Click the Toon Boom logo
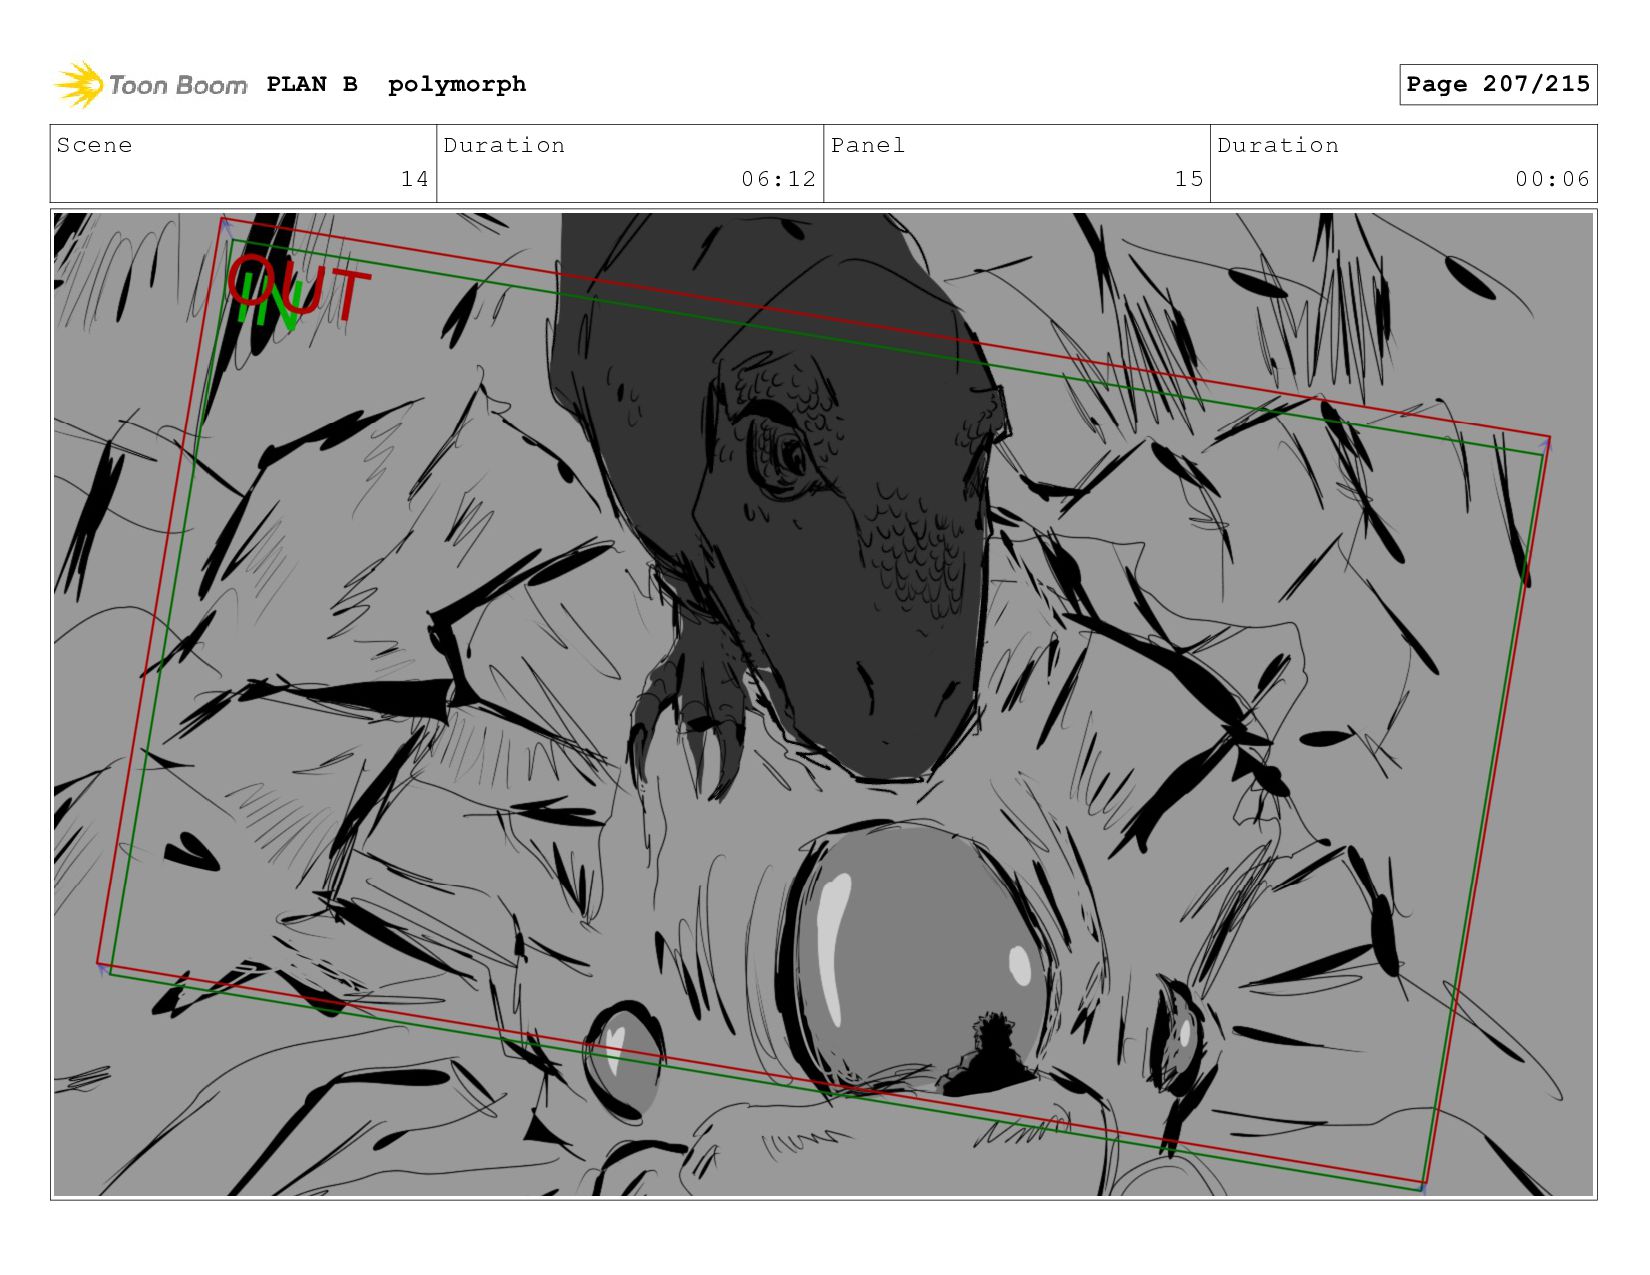 (x=150, y=85)
